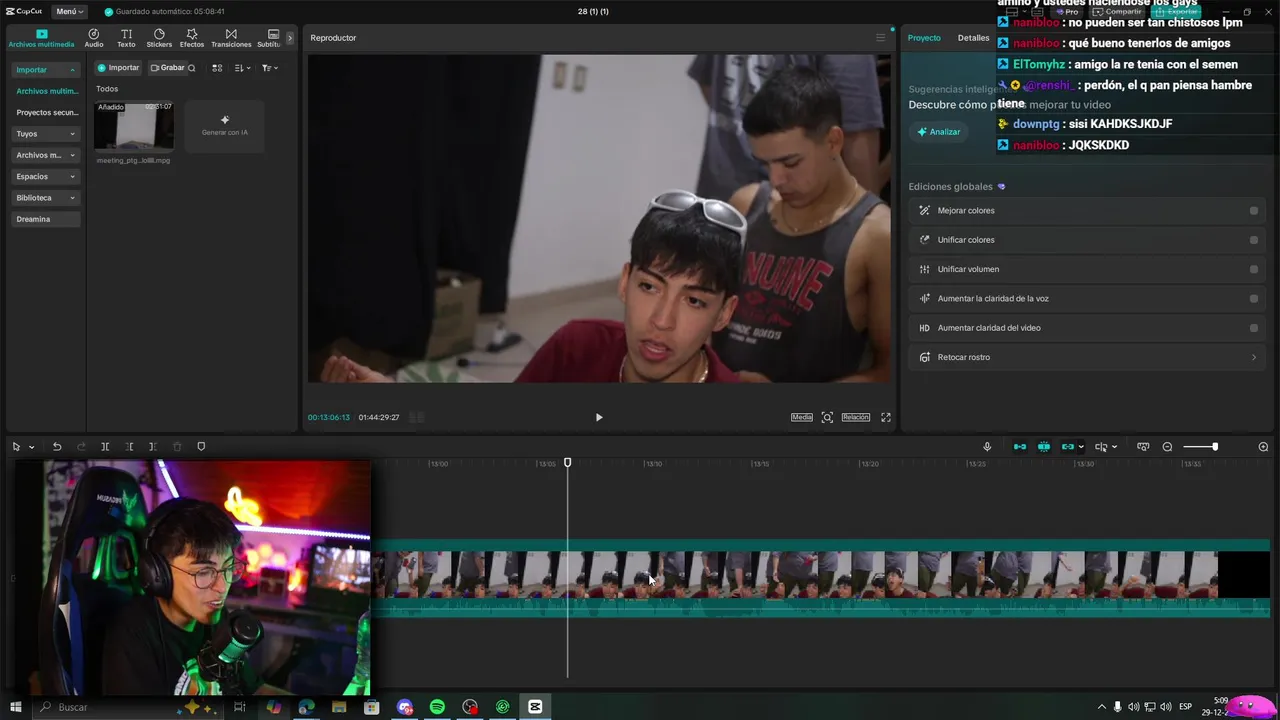The height and width of the screenshot is (720, 1280).
Task: Delete selected clip trash icon
Action: pyautogui.click(x=177, y=447)
